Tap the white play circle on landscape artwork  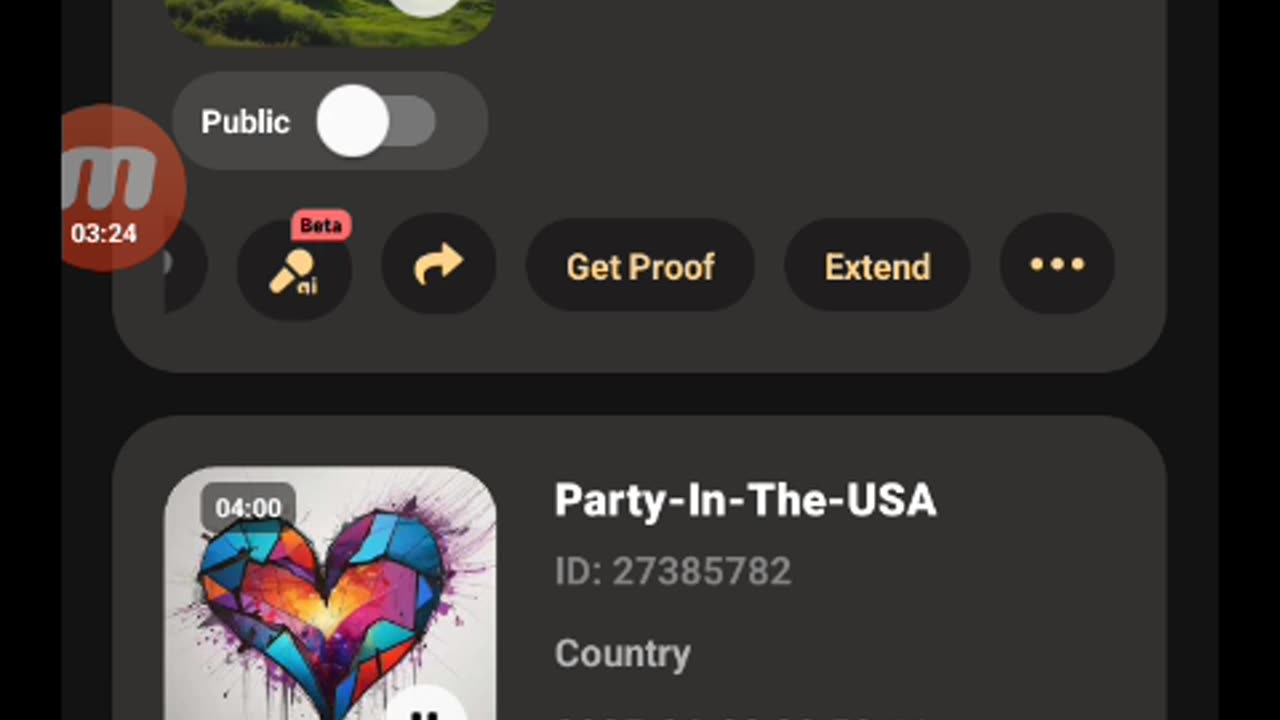point(426,6)
